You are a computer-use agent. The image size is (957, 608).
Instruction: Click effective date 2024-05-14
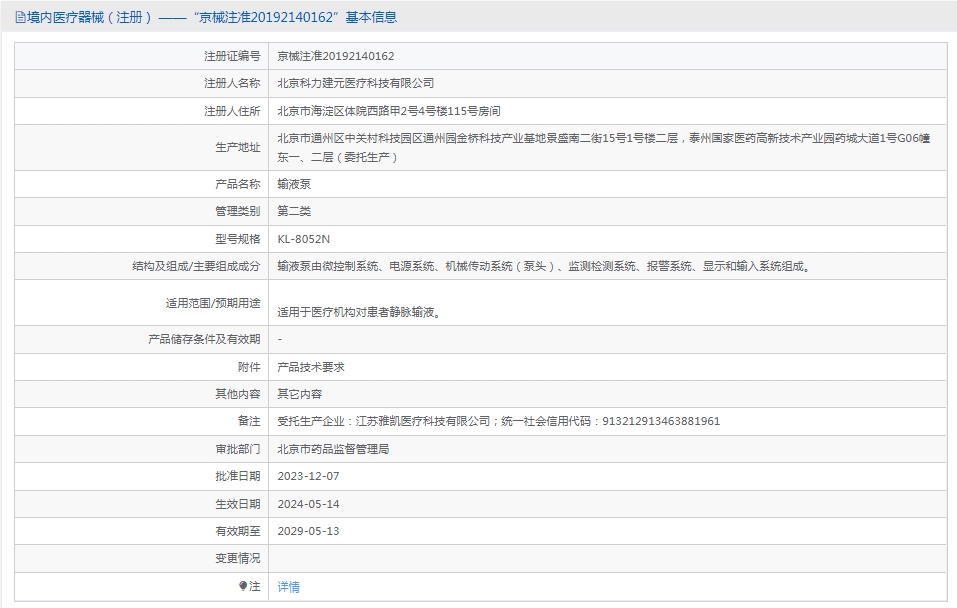tap(308, 504)
